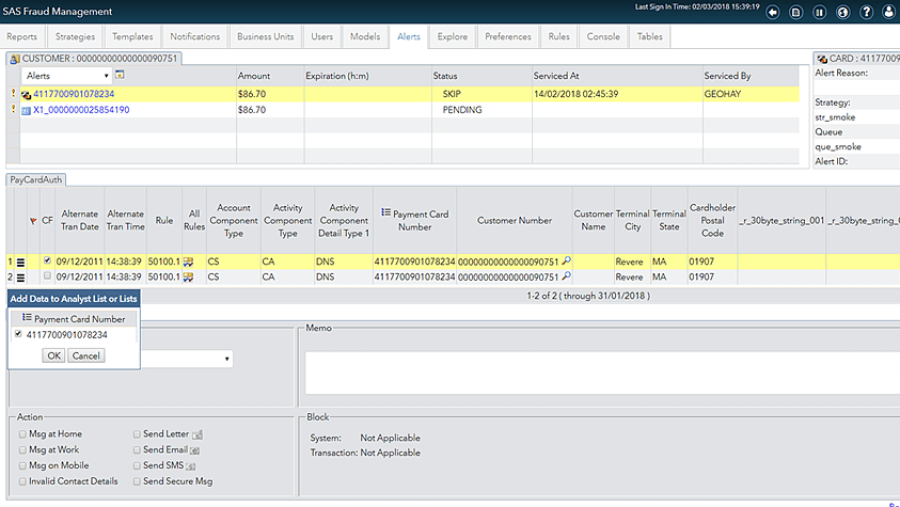The height and width of the screenshot is (507, 900).
Task: Click the Send Letter envelope icon
Action: 197,435
